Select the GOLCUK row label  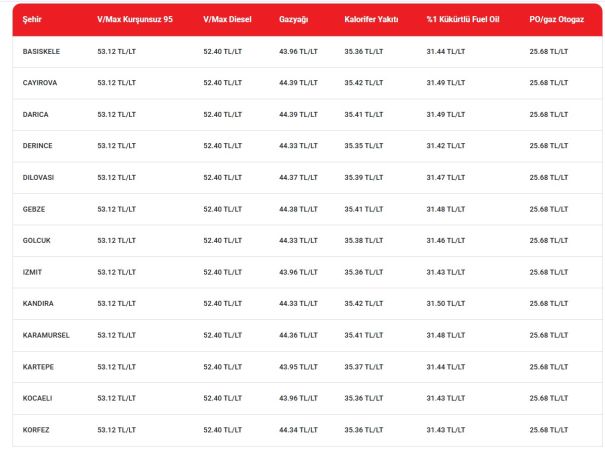tap(37, 240)
